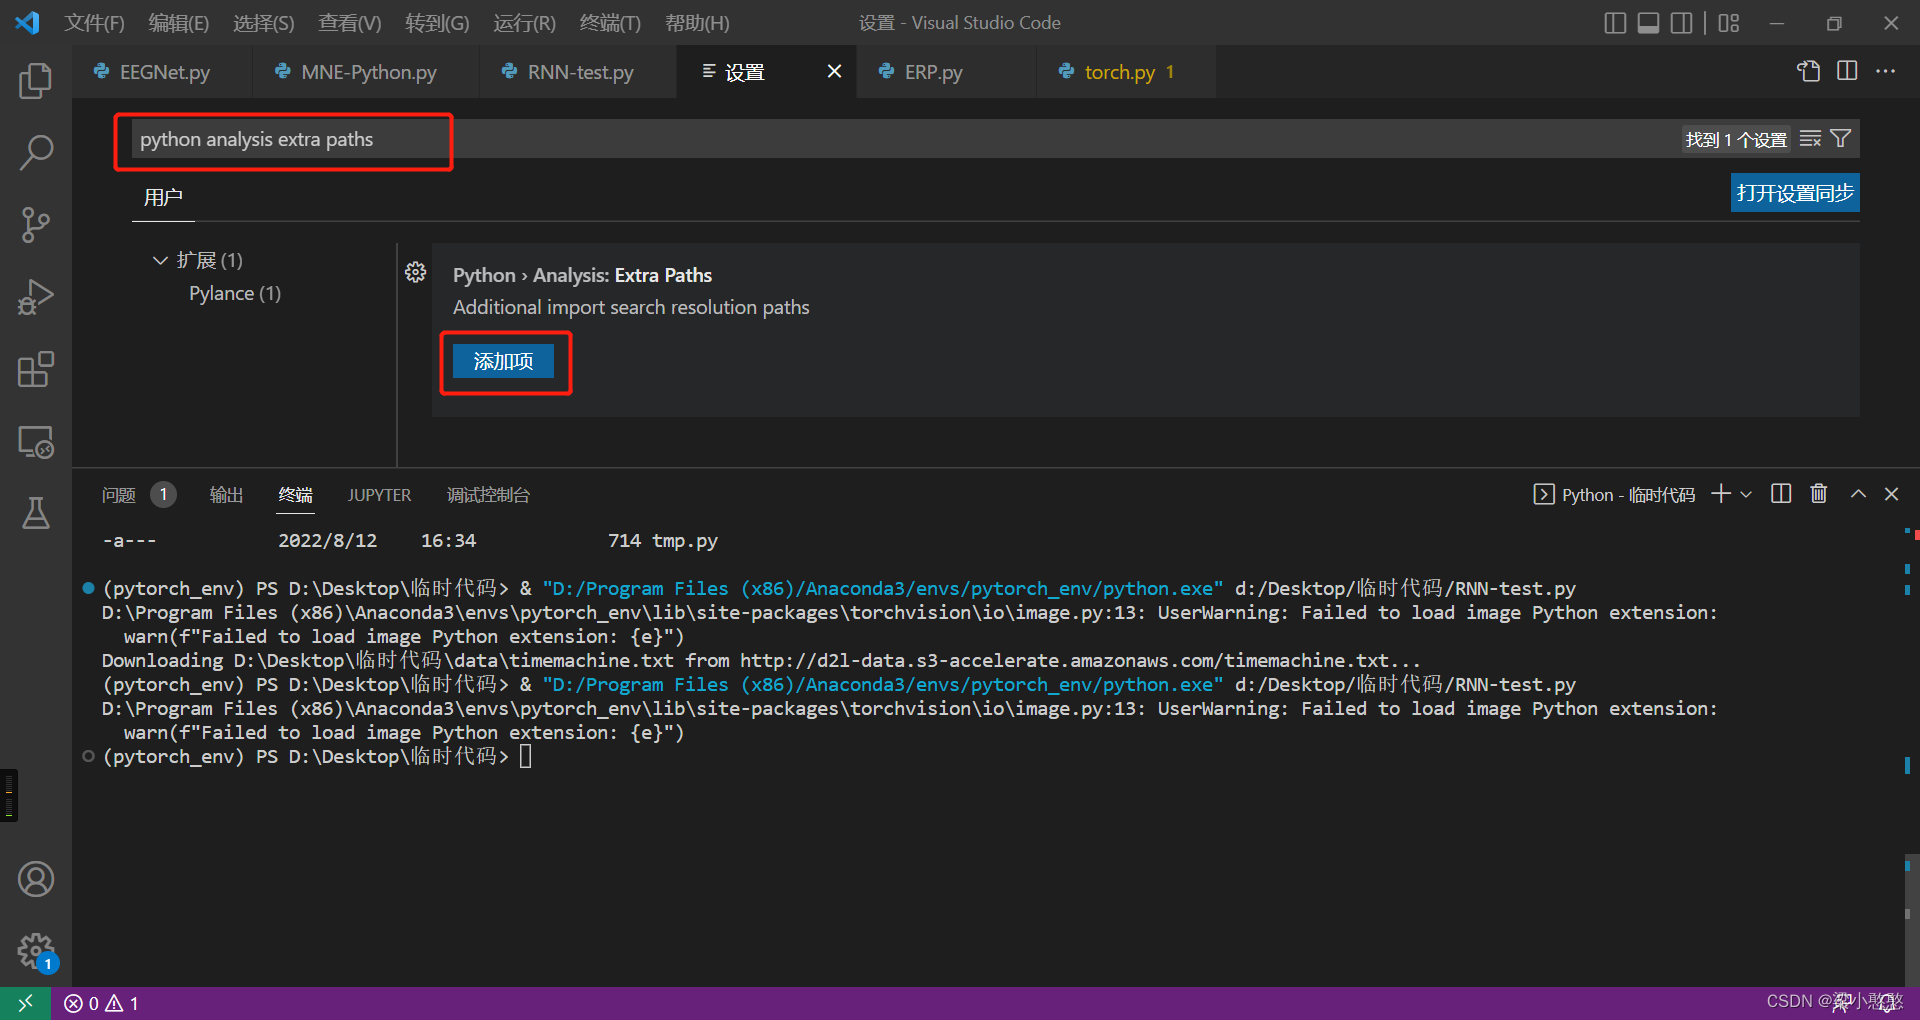This screenshot has width=1920, height=1020.
Task: Open the Manage gear in activity bar
Action: click(x=36, y=951)
